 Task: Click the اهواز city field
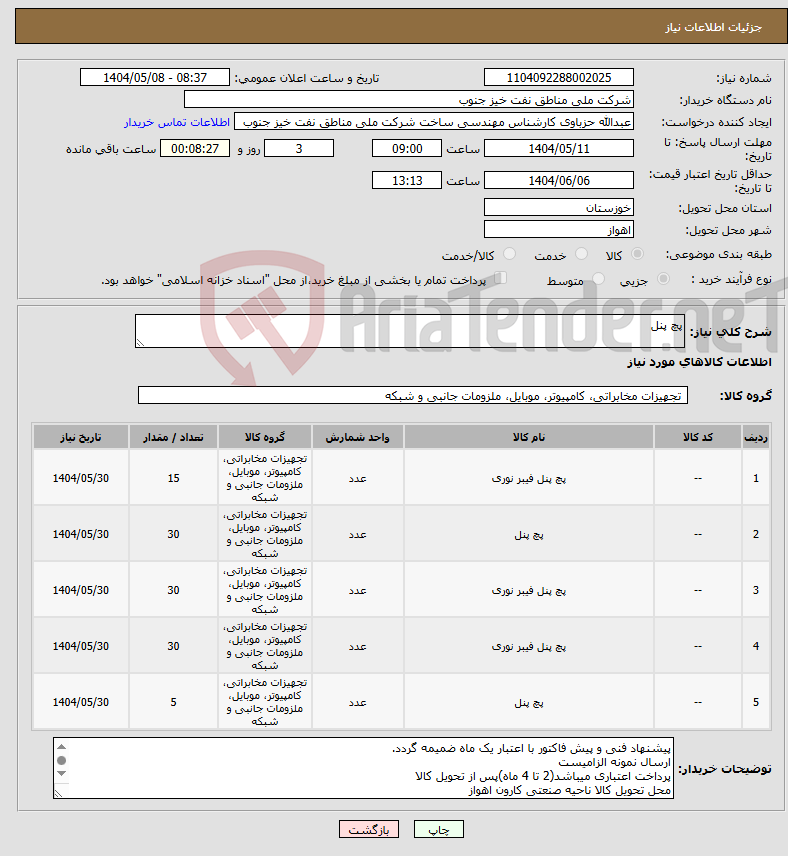click(x=559, y=230)
